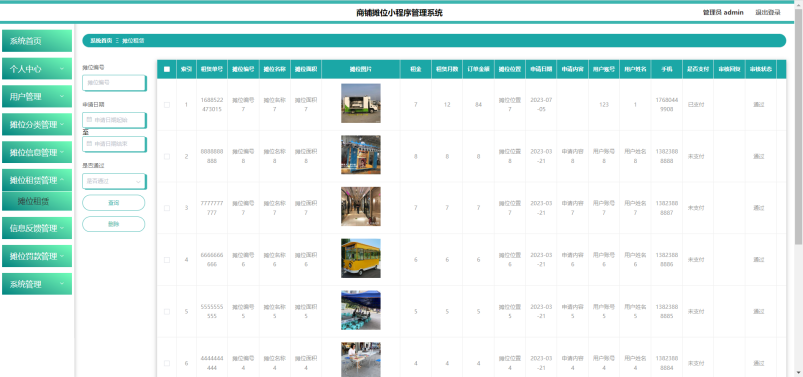Open the mall corridor image in row 3
Image resolution: width=803 pixels, height=377 pixels.
tap(361, 206)
